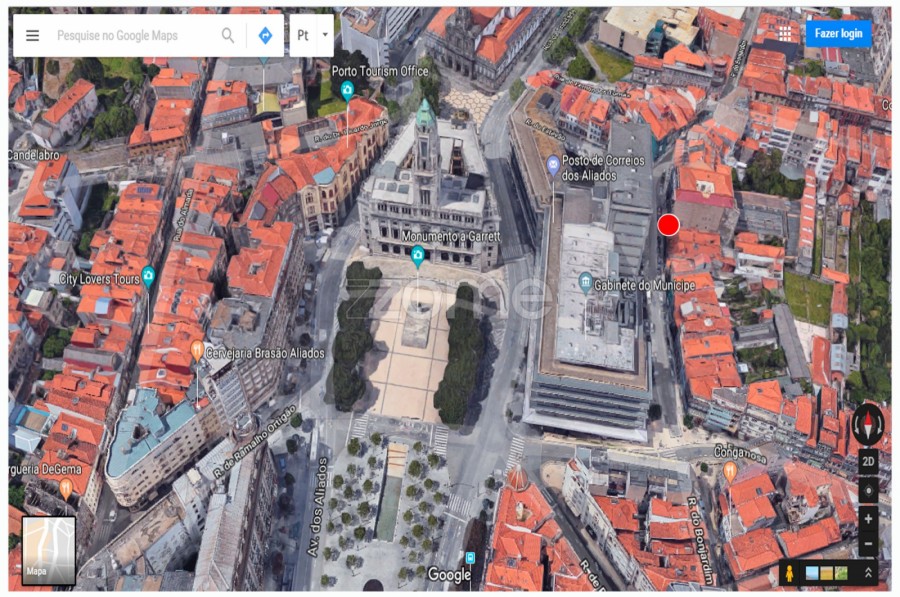The image size is (900, 597).
Task: Open the Pt language dropdown
Action: coord(310,35)
